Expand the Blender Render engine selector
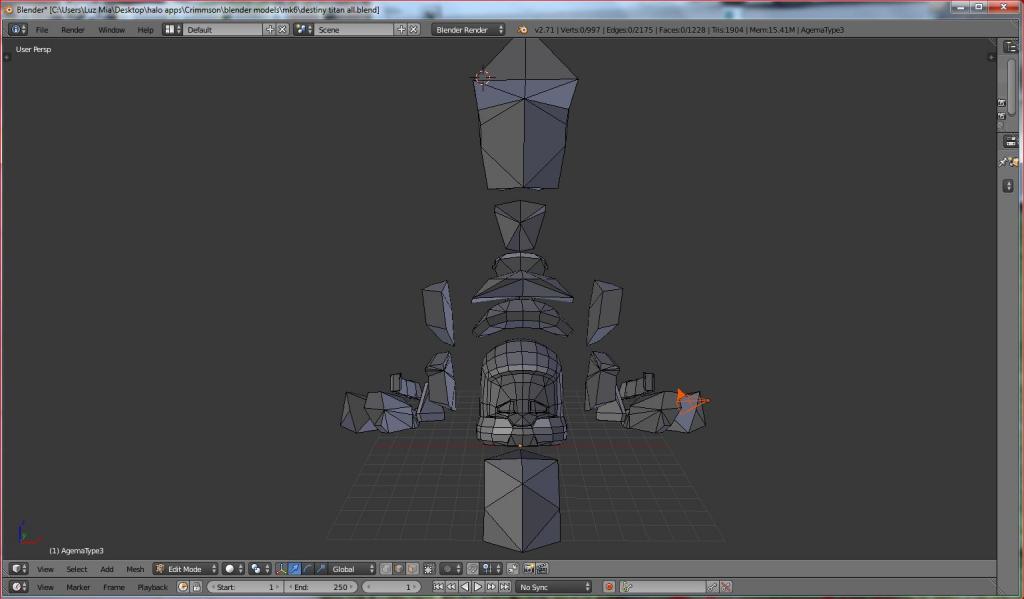Screen dimensions: 1024x599 coord(468,30)
